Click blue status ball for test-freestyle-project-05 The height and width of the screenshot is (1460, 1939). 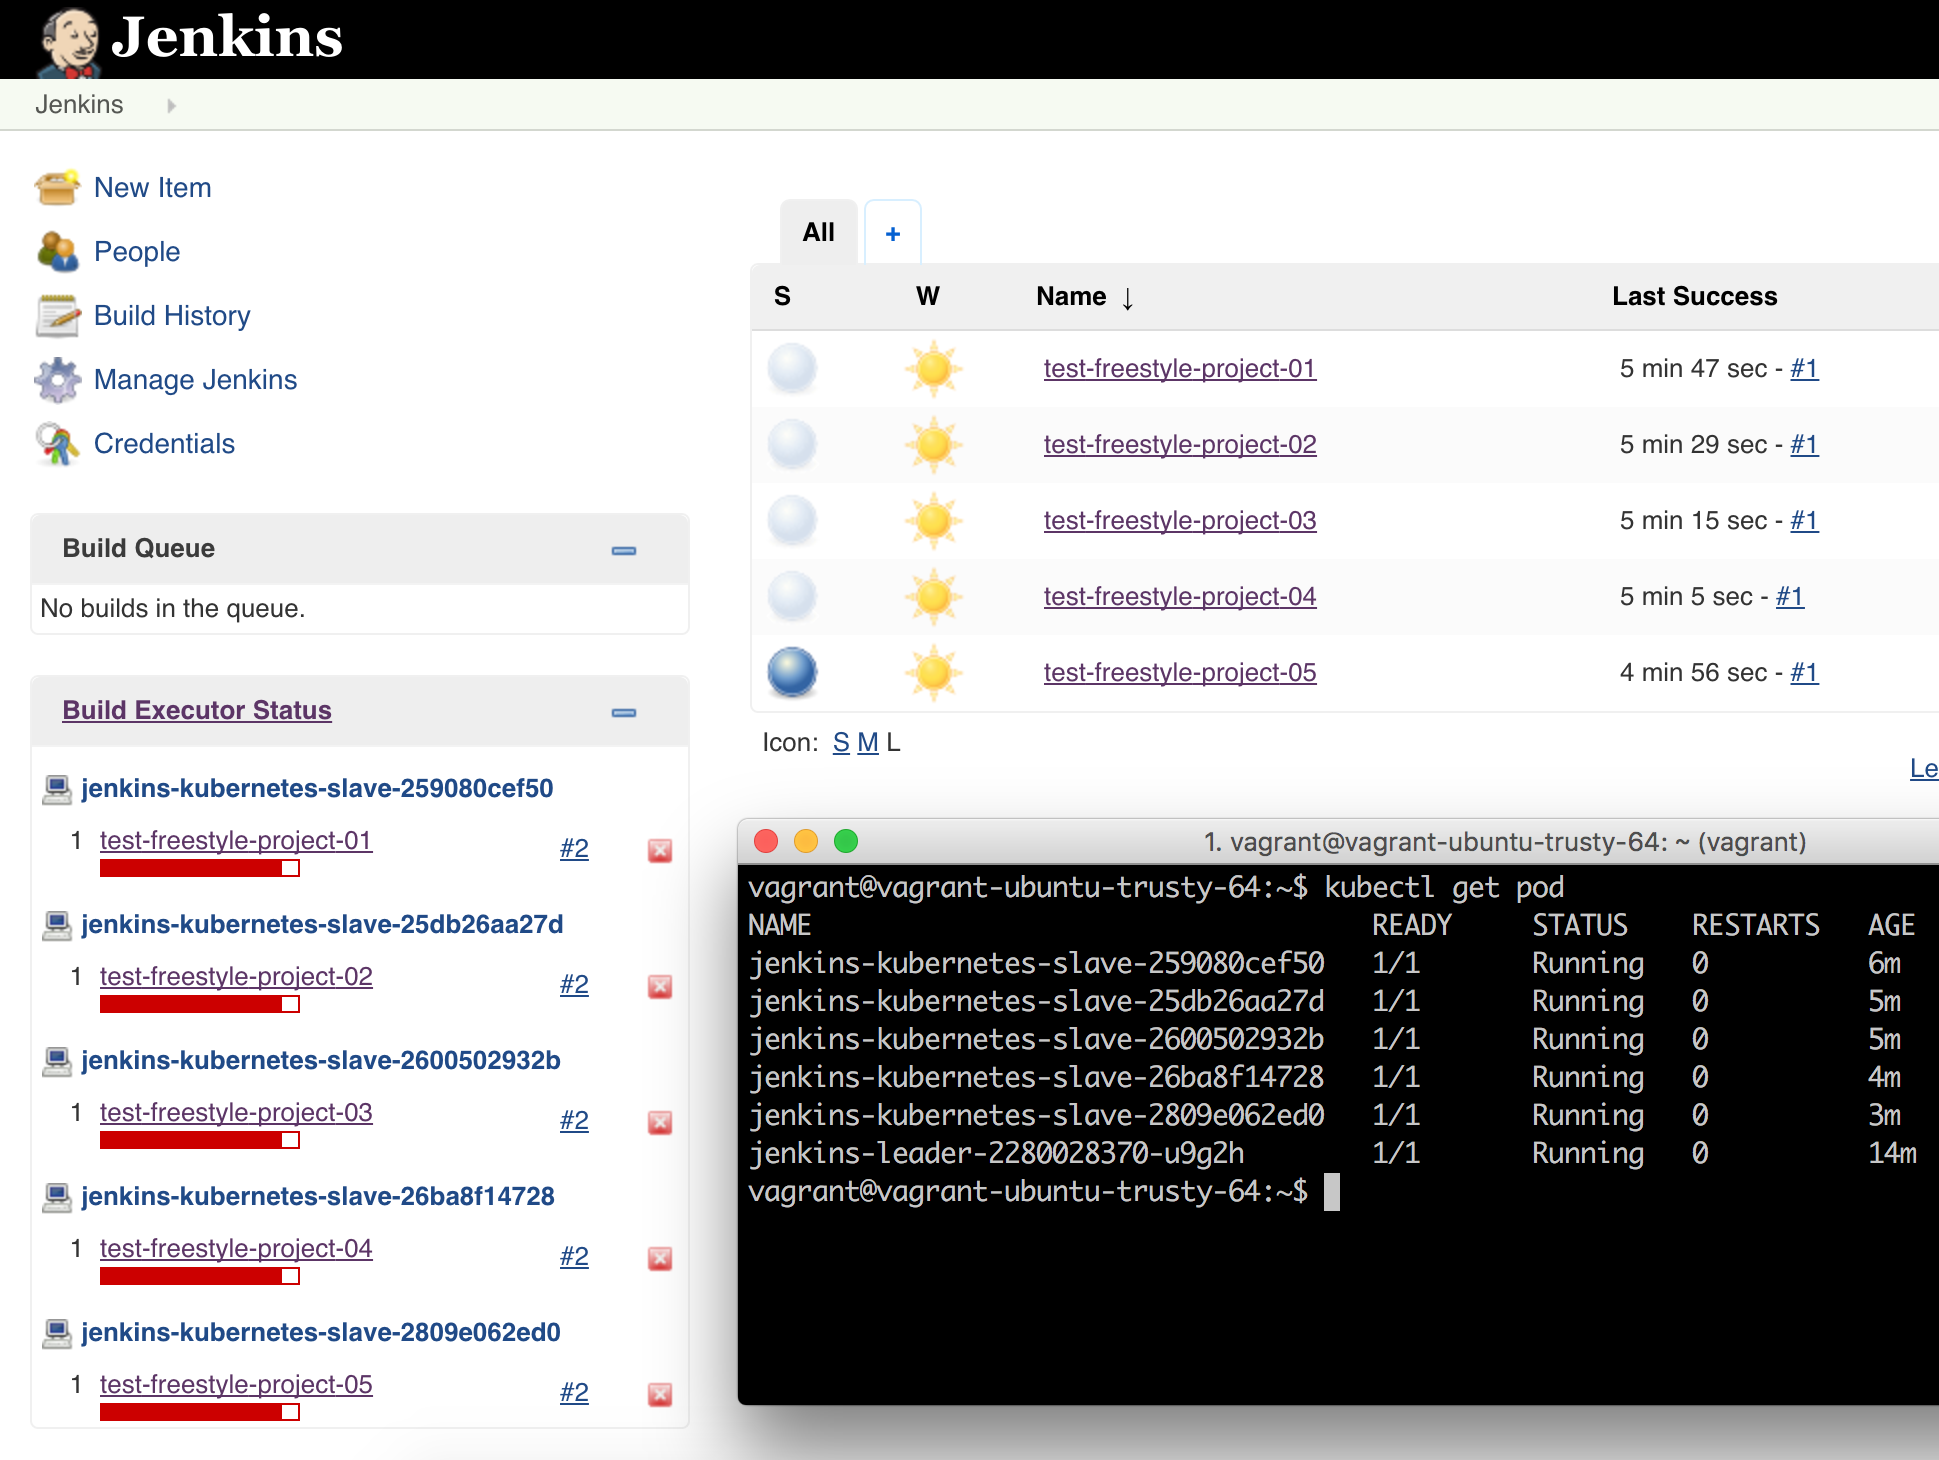792,672
